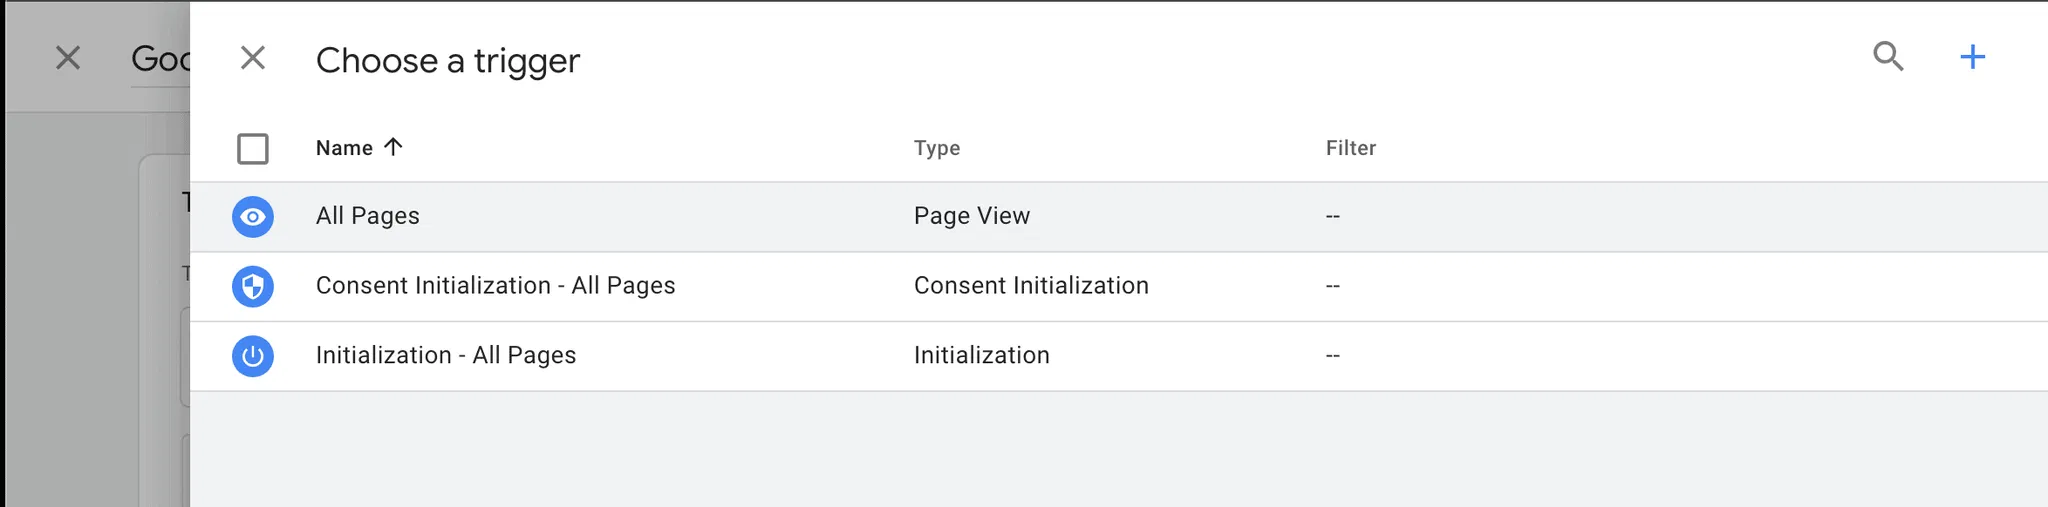Click the Initialization type cell
The width and height of the screenshot is (2048, 507).
(x=981, y=356)
